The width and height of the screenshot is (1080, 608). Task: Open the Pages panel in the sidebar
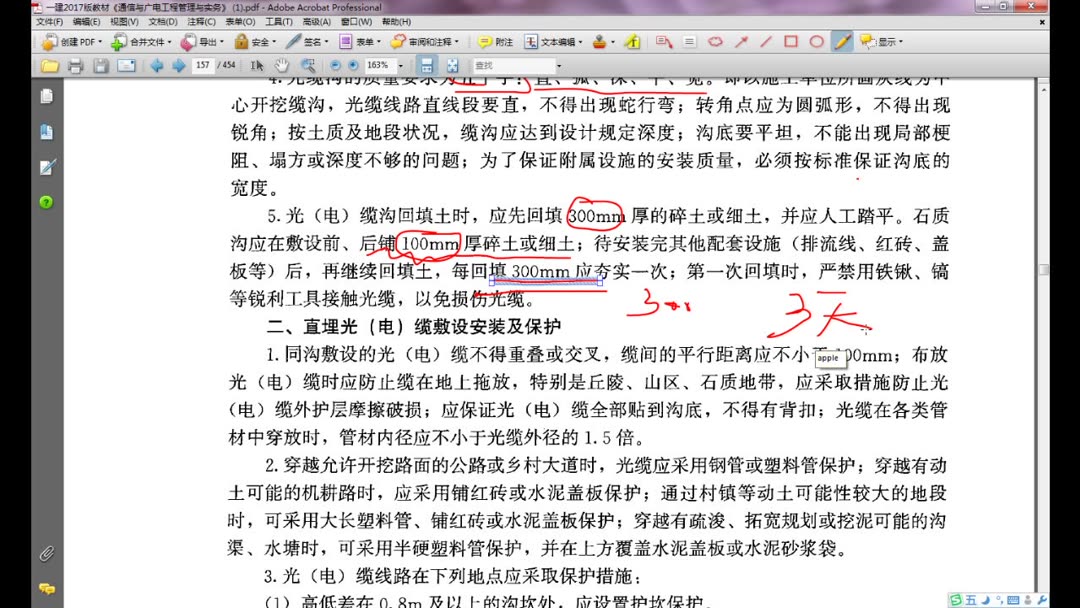pos(45,96)
